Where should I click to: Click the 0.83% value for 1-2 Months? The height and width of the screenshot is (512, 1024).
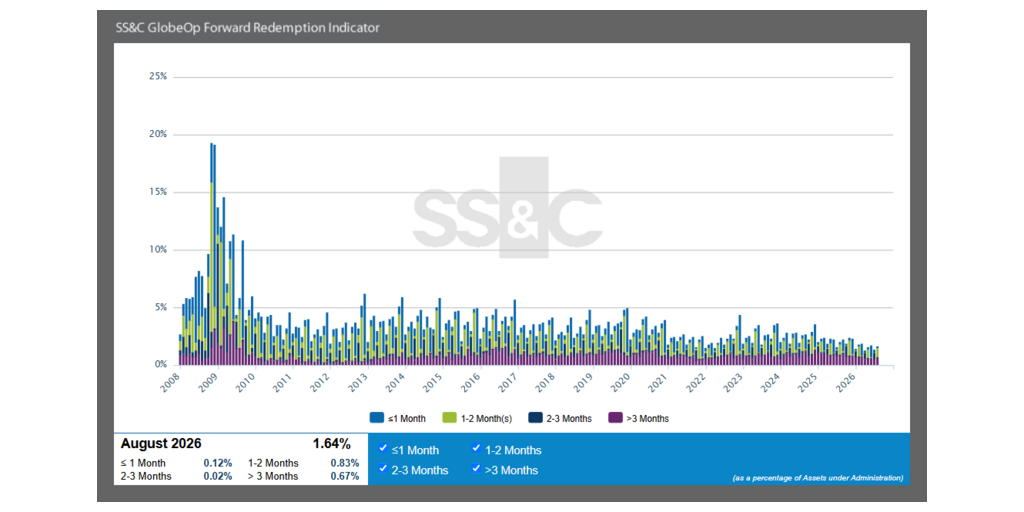click(x=345, y=463)
